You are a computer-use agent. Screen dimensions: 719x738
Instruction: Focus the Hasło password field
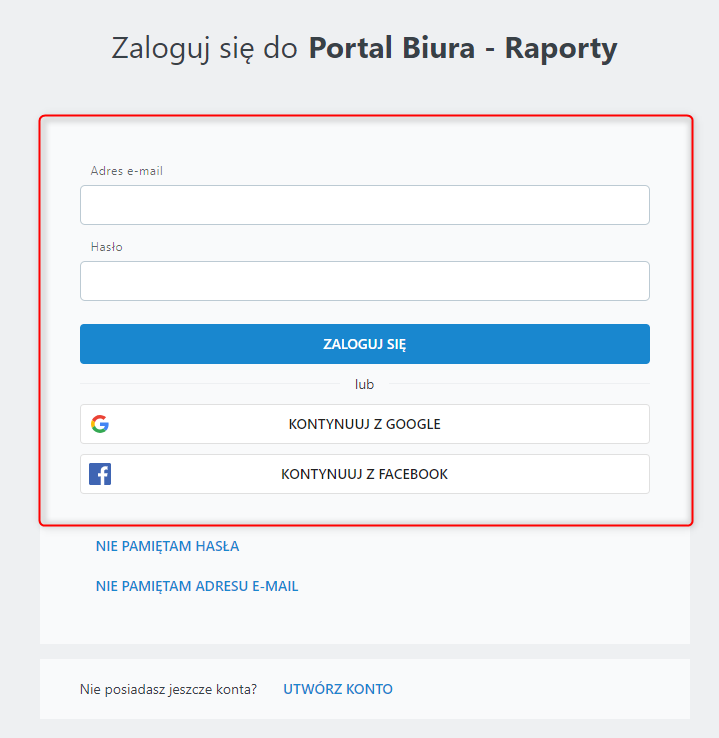[x=364, y=281]
